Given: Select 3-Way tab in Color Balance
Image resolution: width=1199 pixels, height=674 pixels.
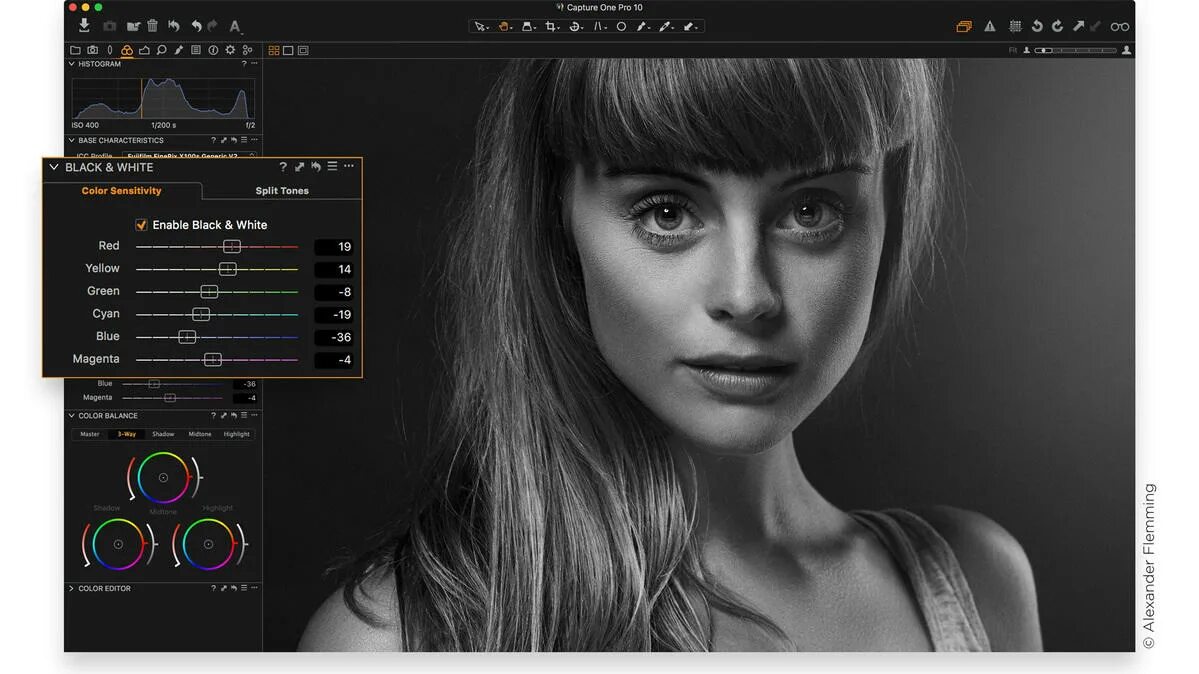Looking at the screenshot, I should (126, 435).
